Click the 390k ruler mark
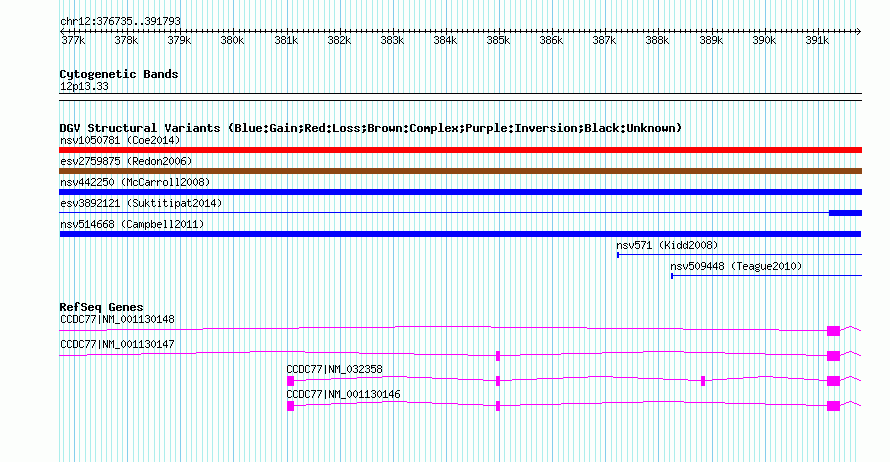 [x=764, y=40]
